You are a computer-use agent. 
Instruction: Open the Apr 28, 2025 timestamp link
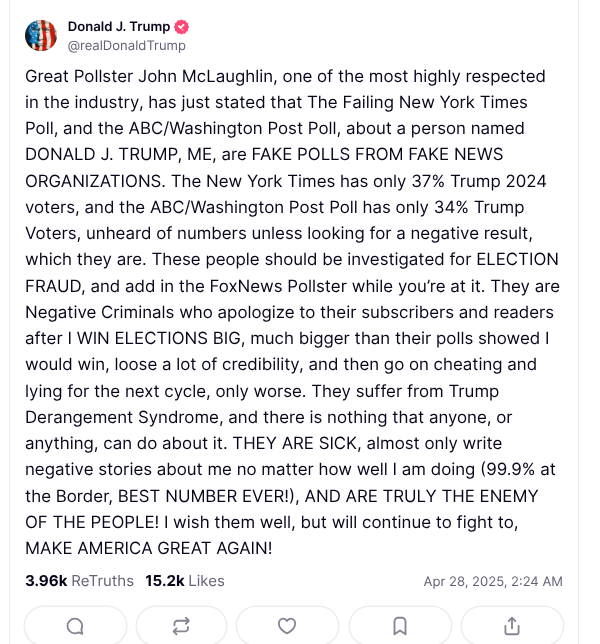[492, 581]
